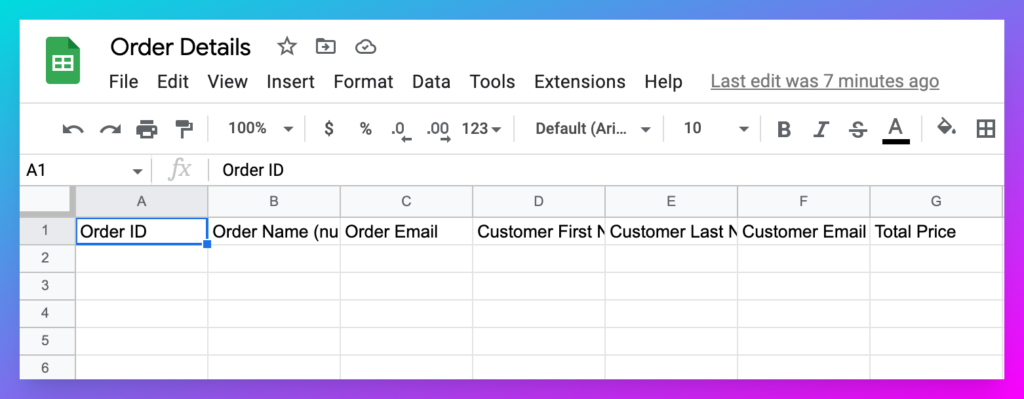
Task: Click the Order Details document title
Action: [x=180, y=47]
